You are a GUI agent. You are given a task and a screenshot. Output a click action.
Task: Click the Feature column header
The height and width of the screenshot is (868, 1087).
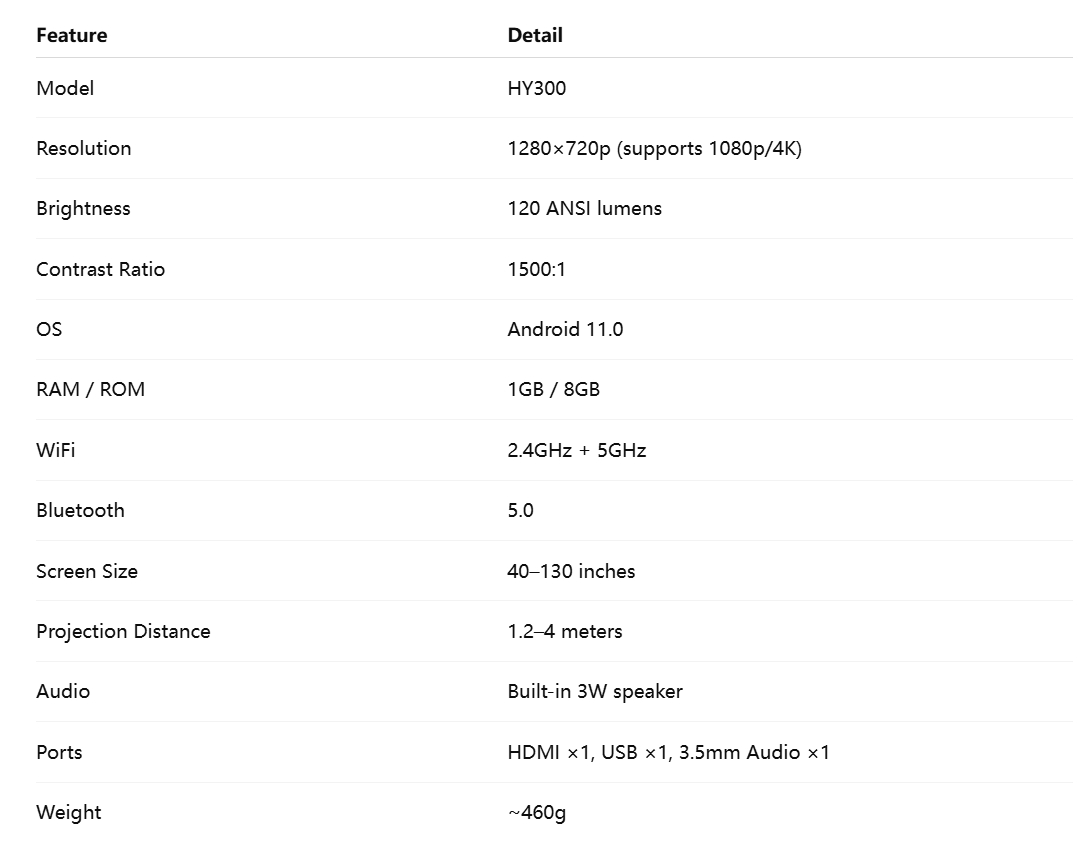point(71,35)
